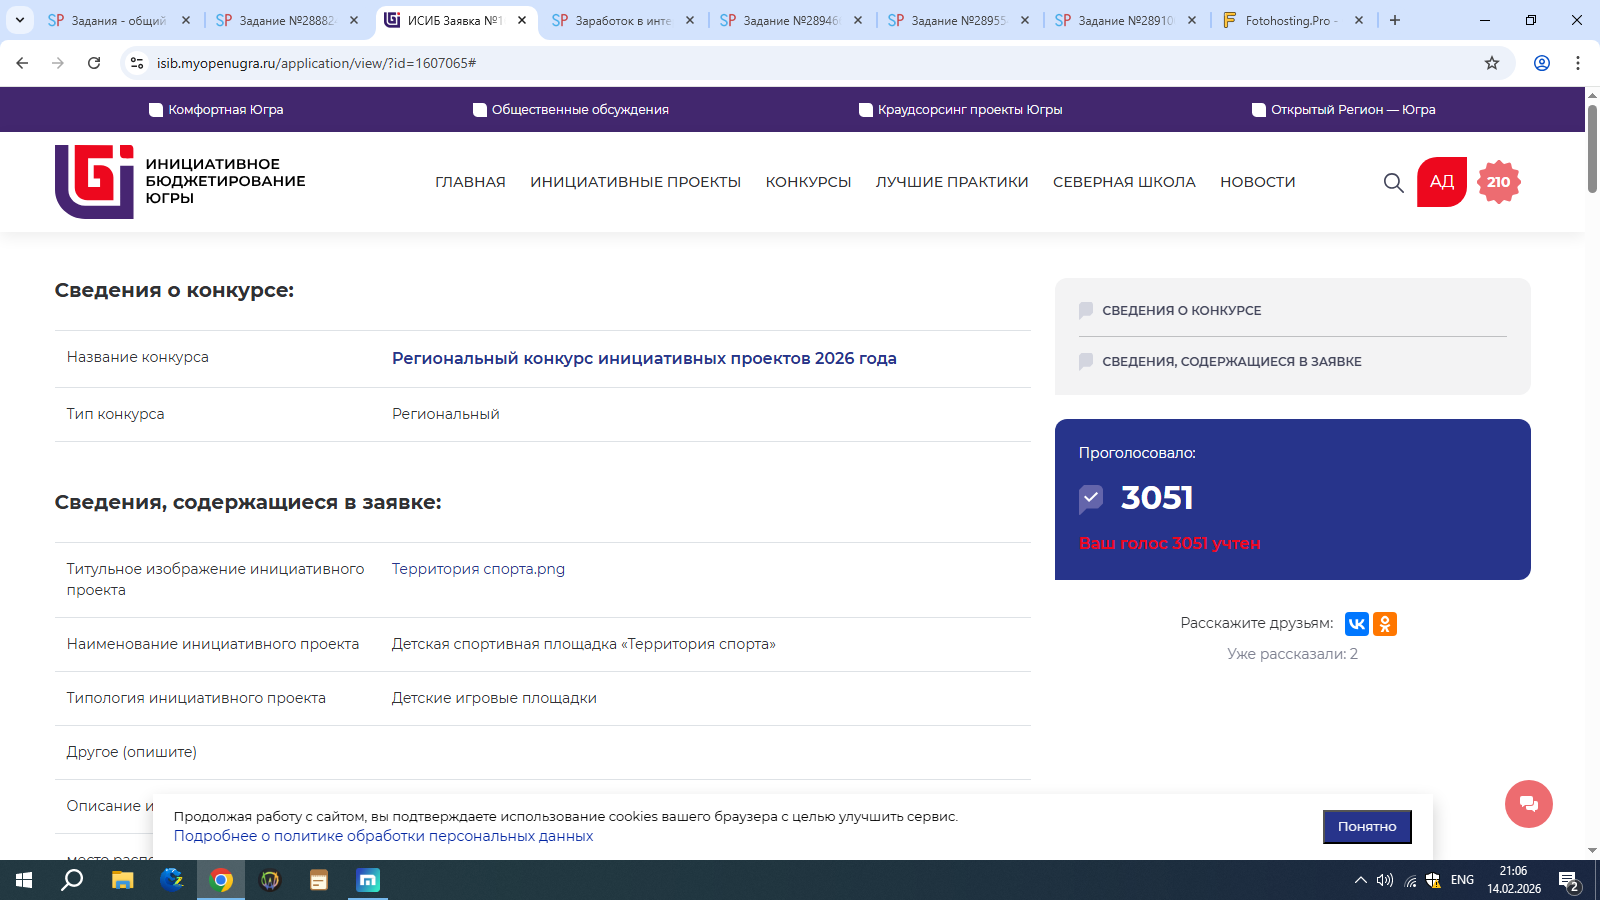Image resolution: width=1600 pixels, height=900 pixels.
Task: Jump to СВЕДЕНИЯ О КОНКУРСЕ section
Action: coord(1181,311)
